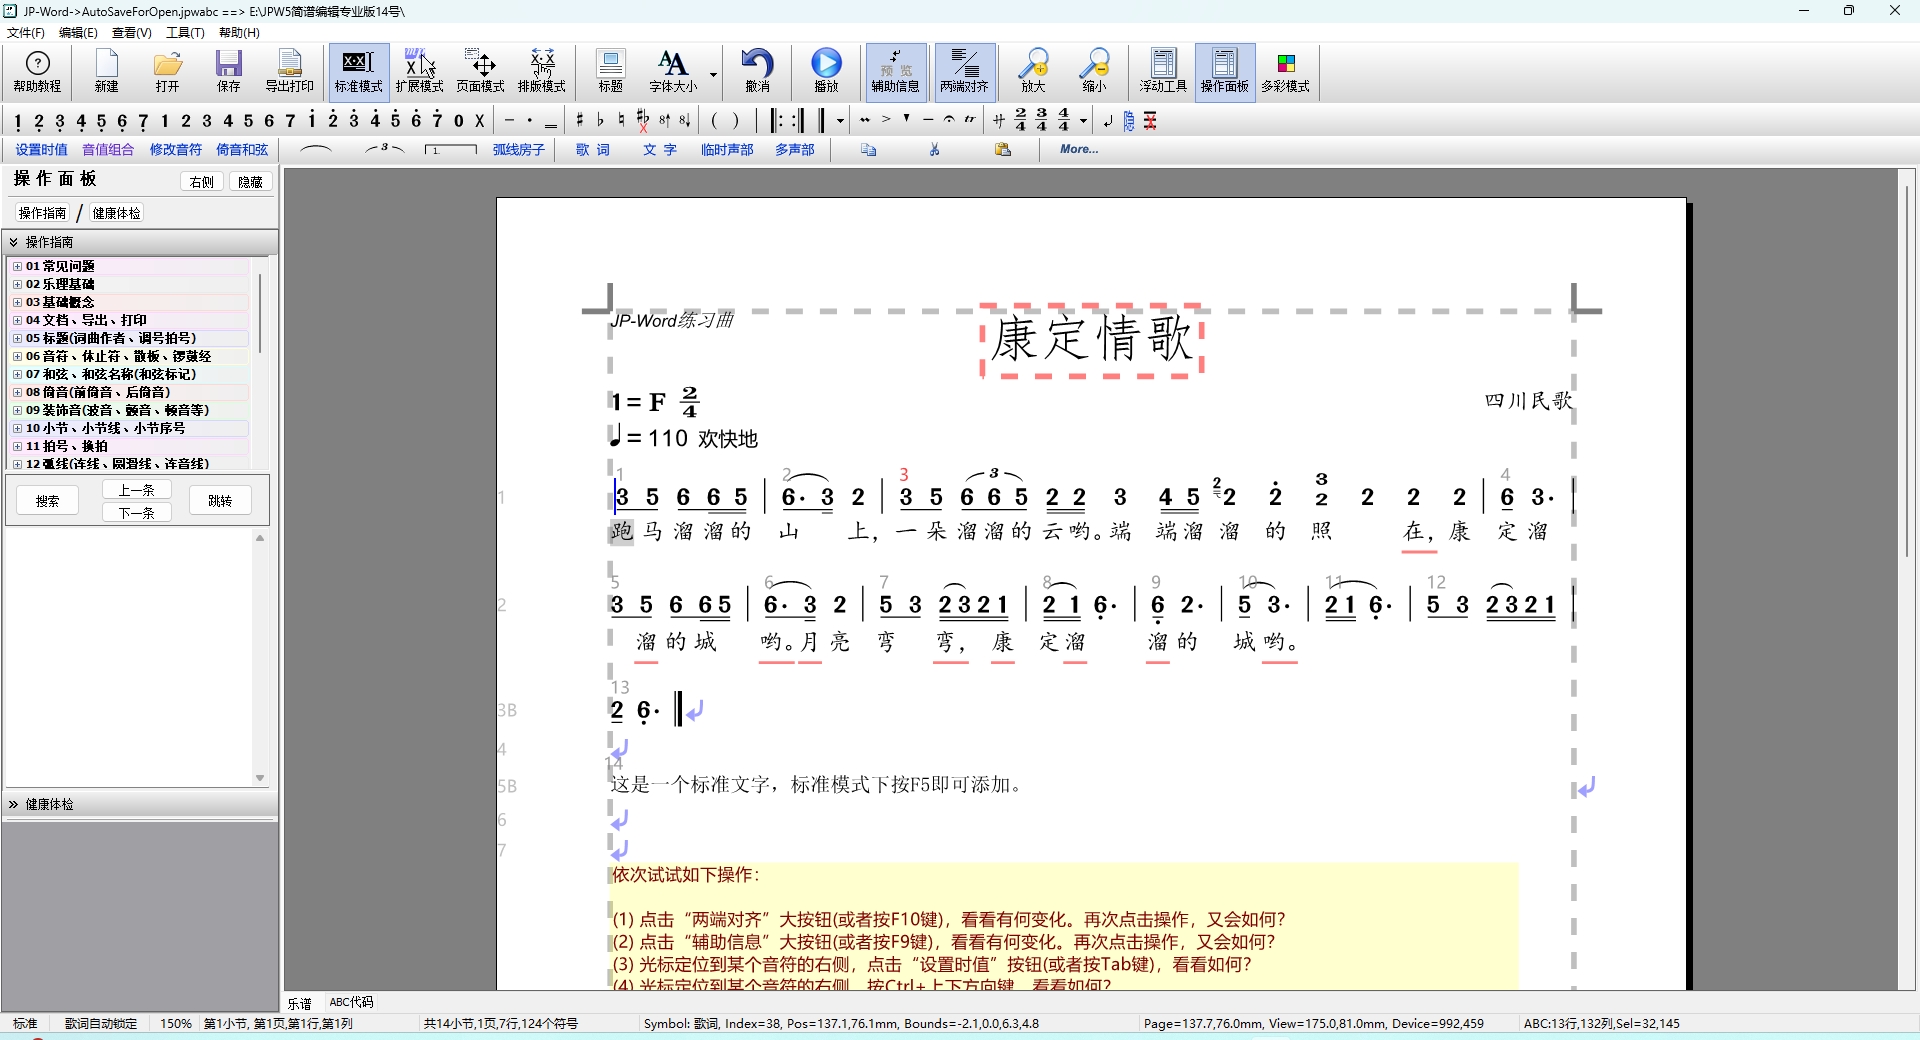The image size is (1920, 1040).
Task: Play the score with 播放 button
Action: 826,72
